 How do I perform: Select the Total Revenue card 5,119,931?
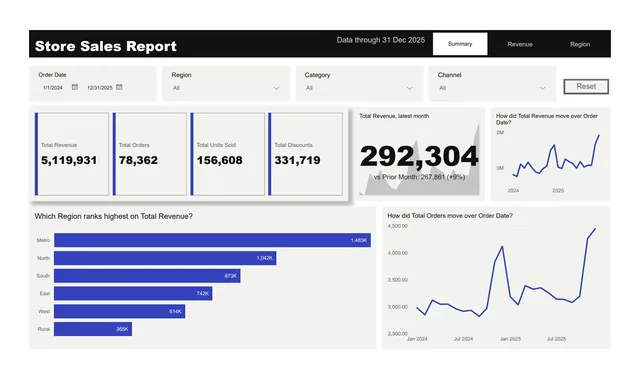(x=72, y=154)
